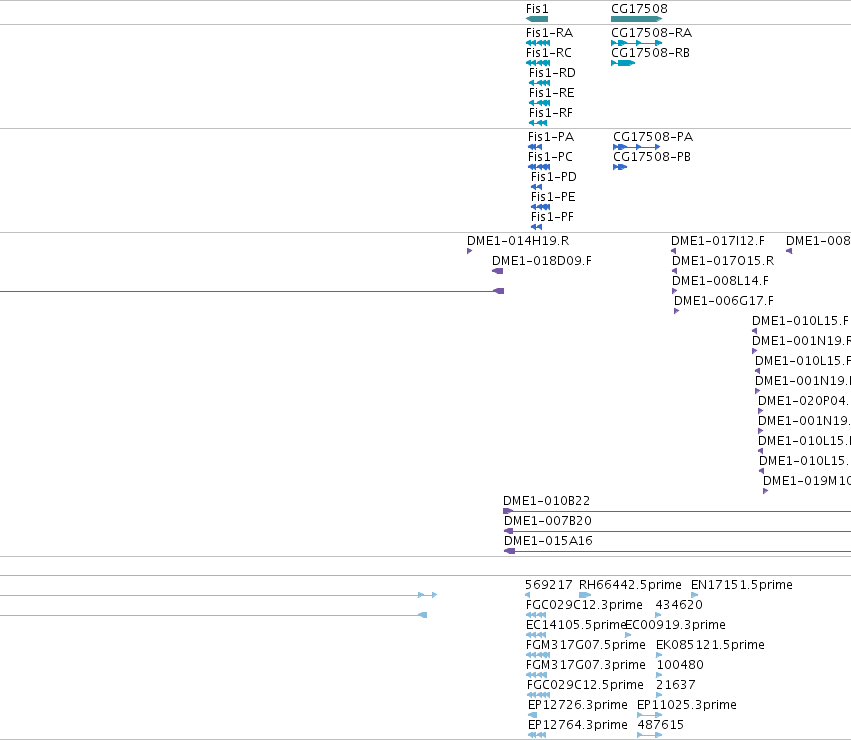851x740 pixels.
Task: Open transcript CG17508-RA
Action: click(x=651, y=33)
